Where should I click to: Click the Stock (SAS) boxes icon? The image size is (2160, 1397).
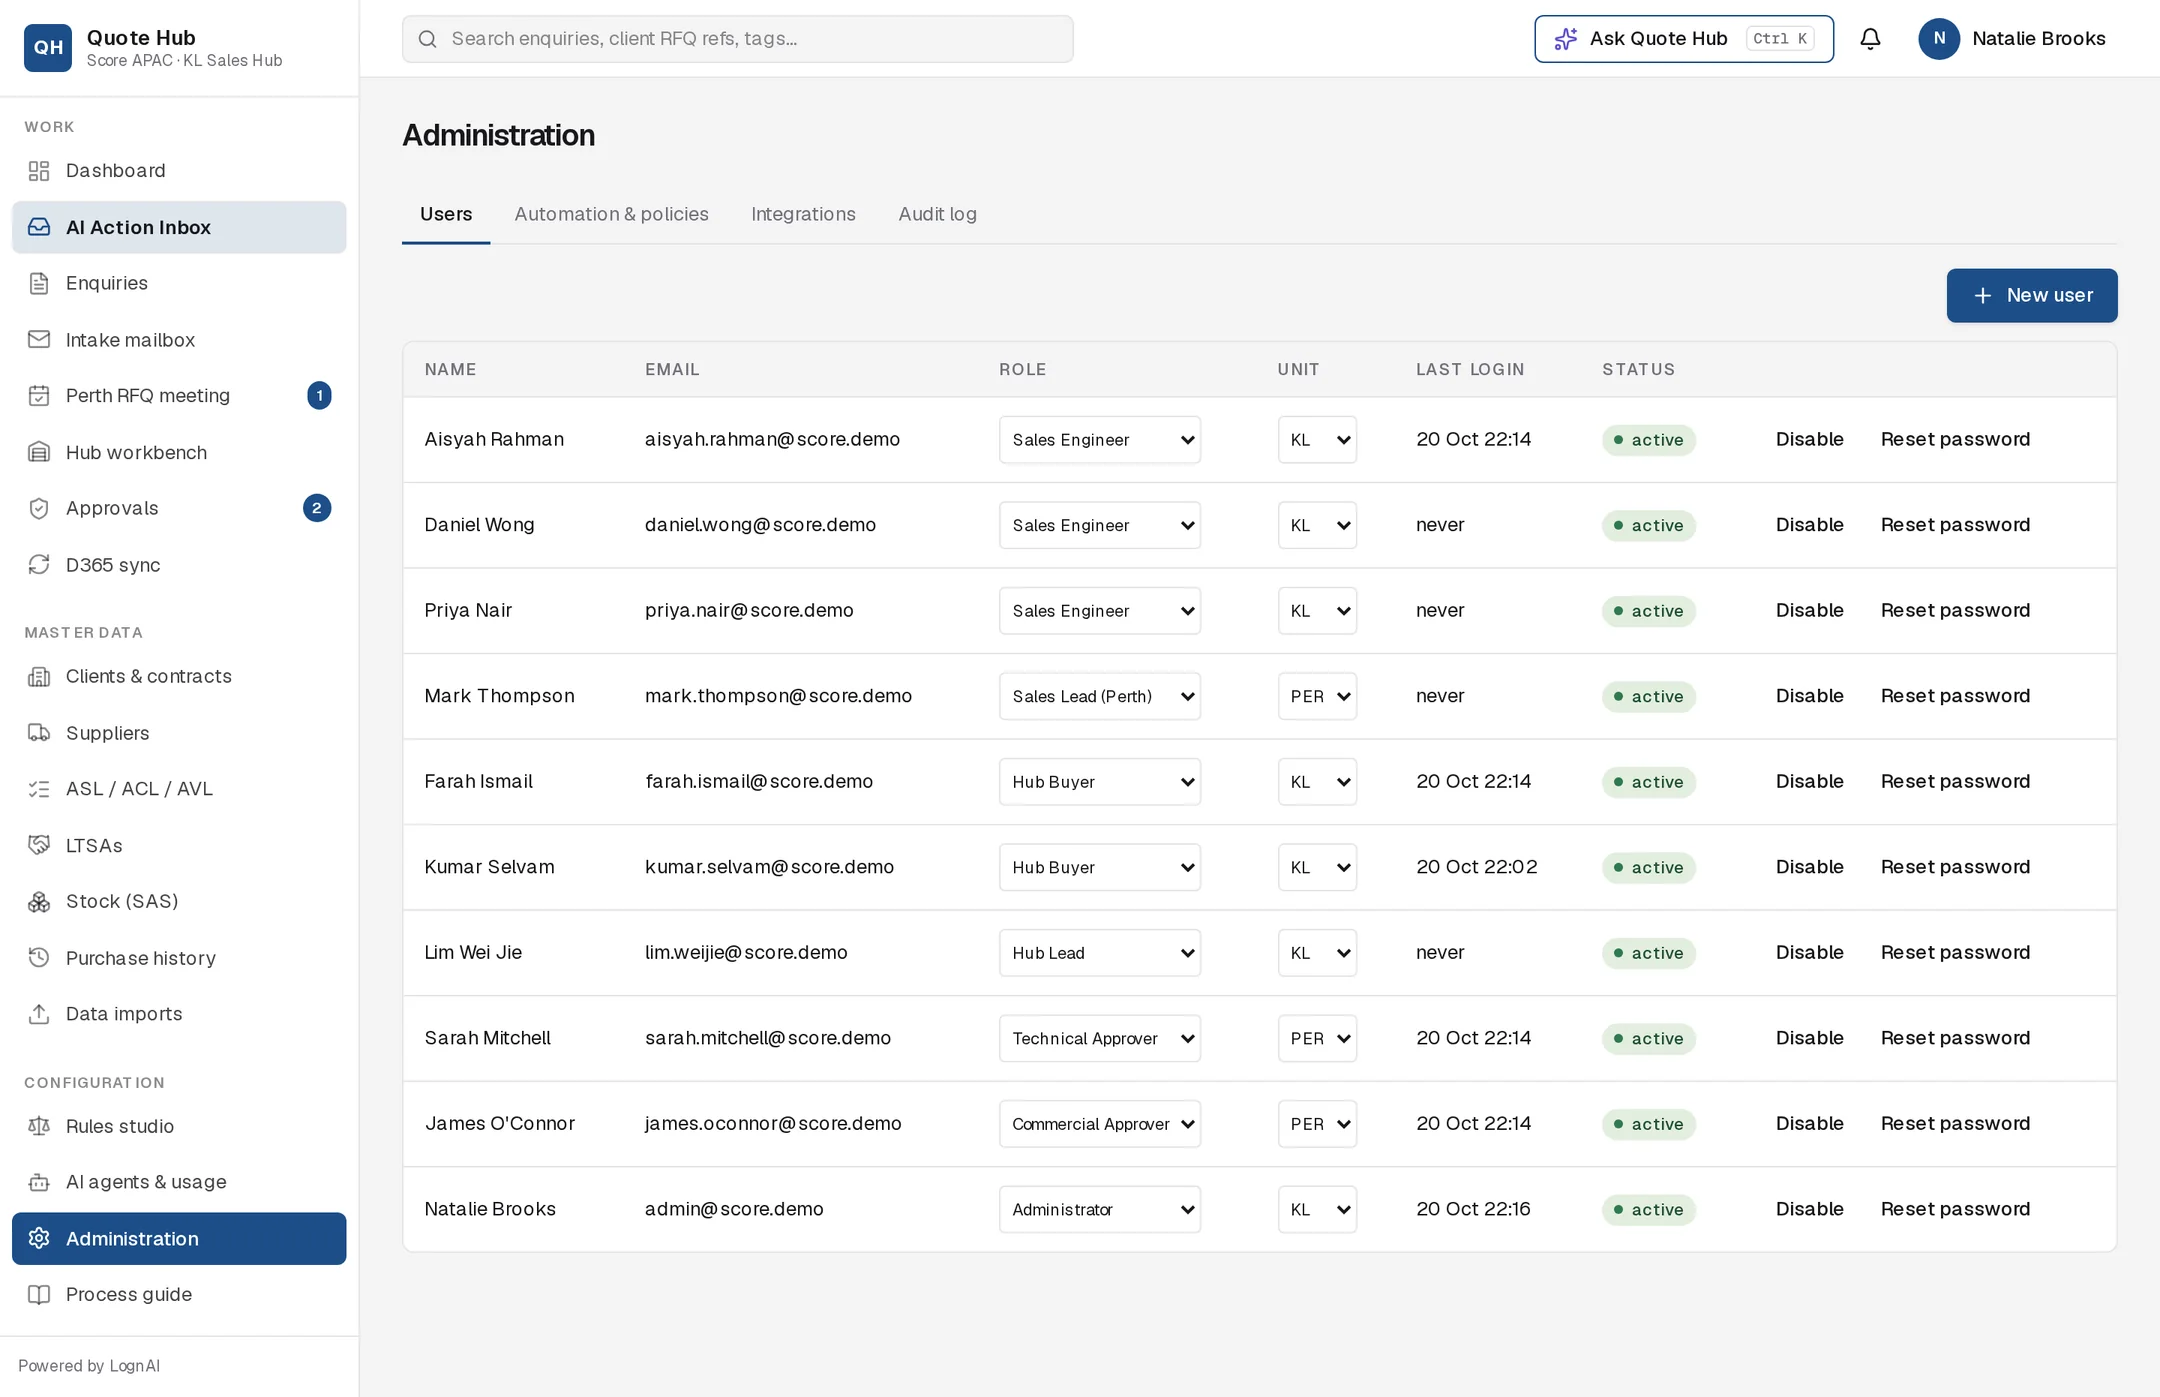(x=39, y=902)
